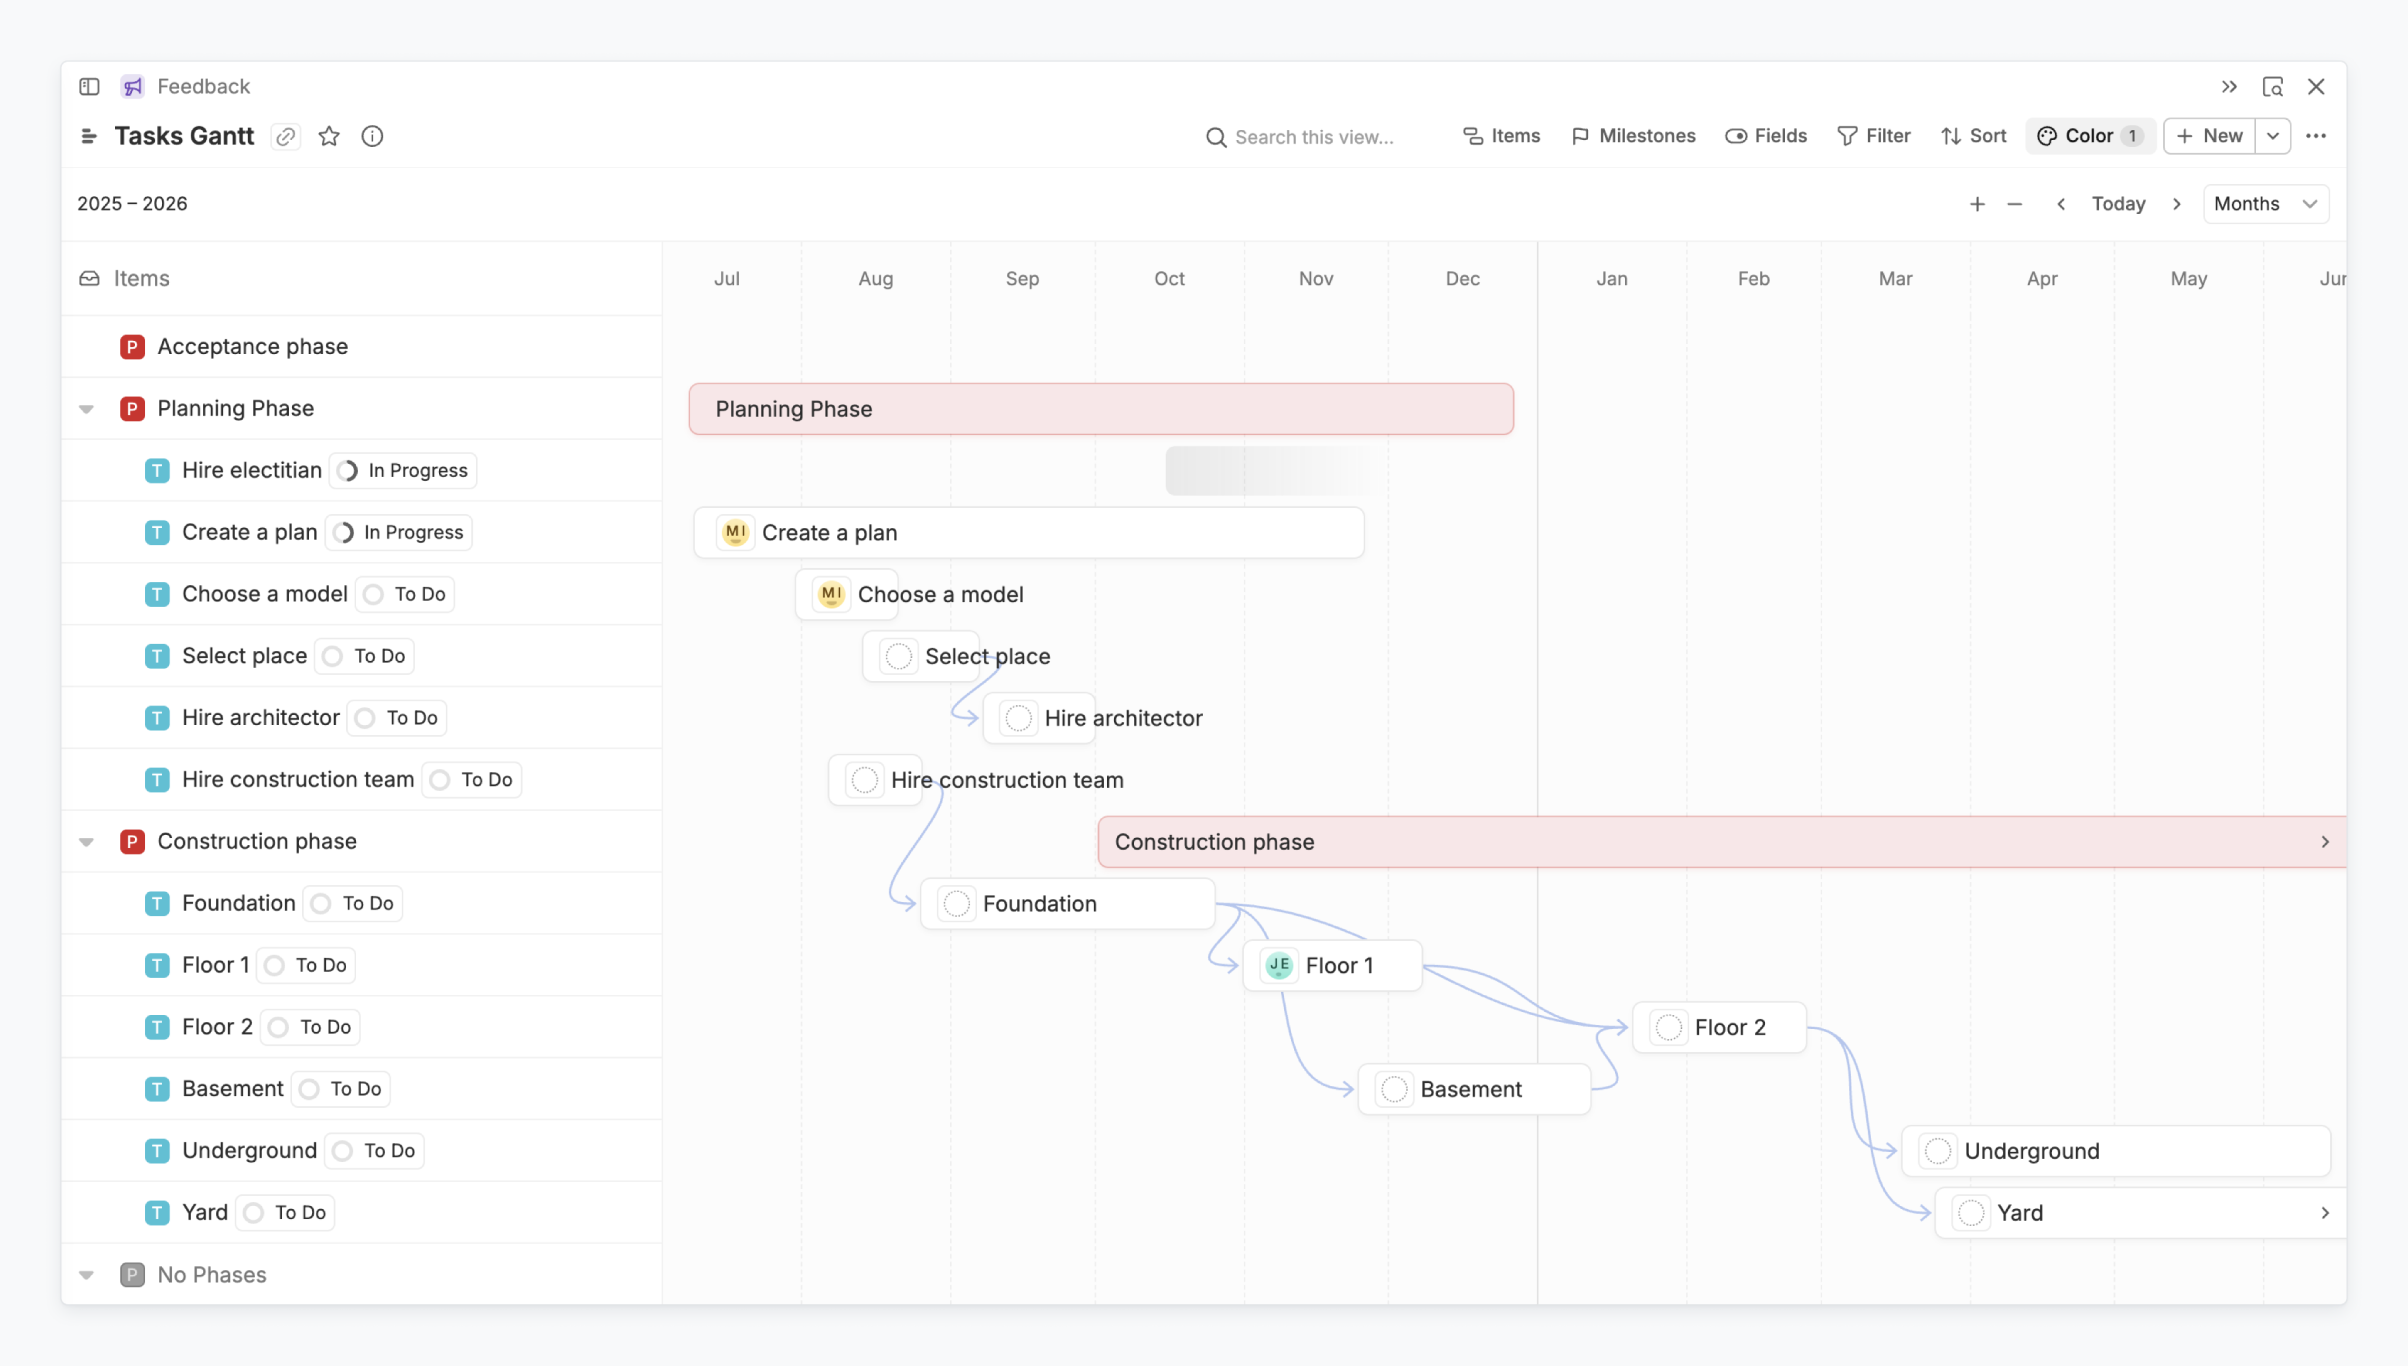Click the MI avatar on Create a plan bar
The height and width of the screenshot is (1366, 2408).
[x=735, y=532]
